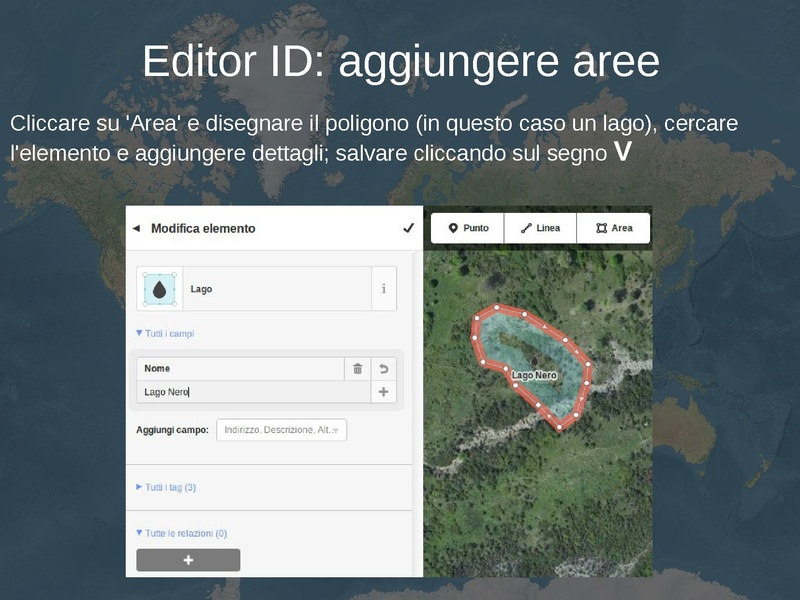Select the Area drawing tool

click(613, 228)
